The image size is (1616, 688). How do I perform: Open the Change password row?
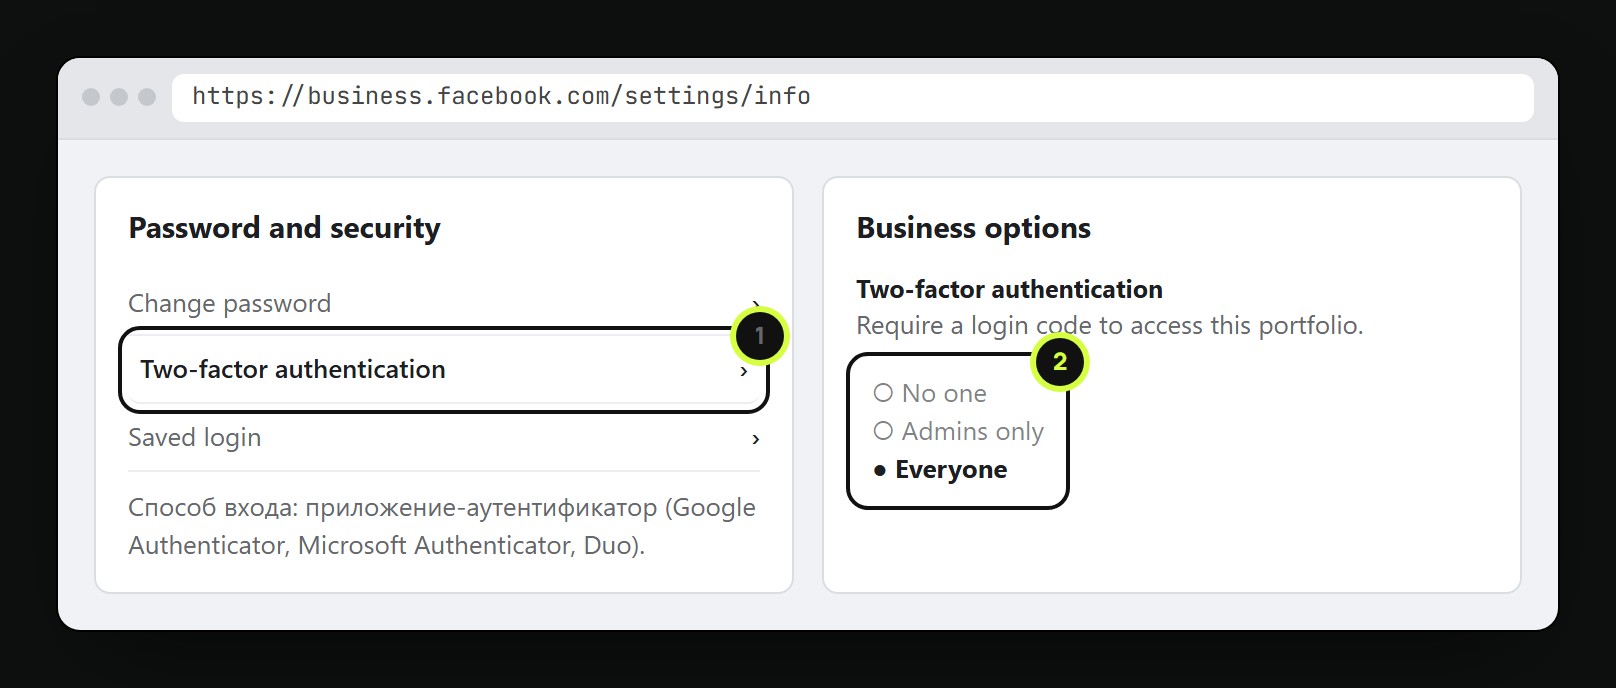[x=444, y=303]
